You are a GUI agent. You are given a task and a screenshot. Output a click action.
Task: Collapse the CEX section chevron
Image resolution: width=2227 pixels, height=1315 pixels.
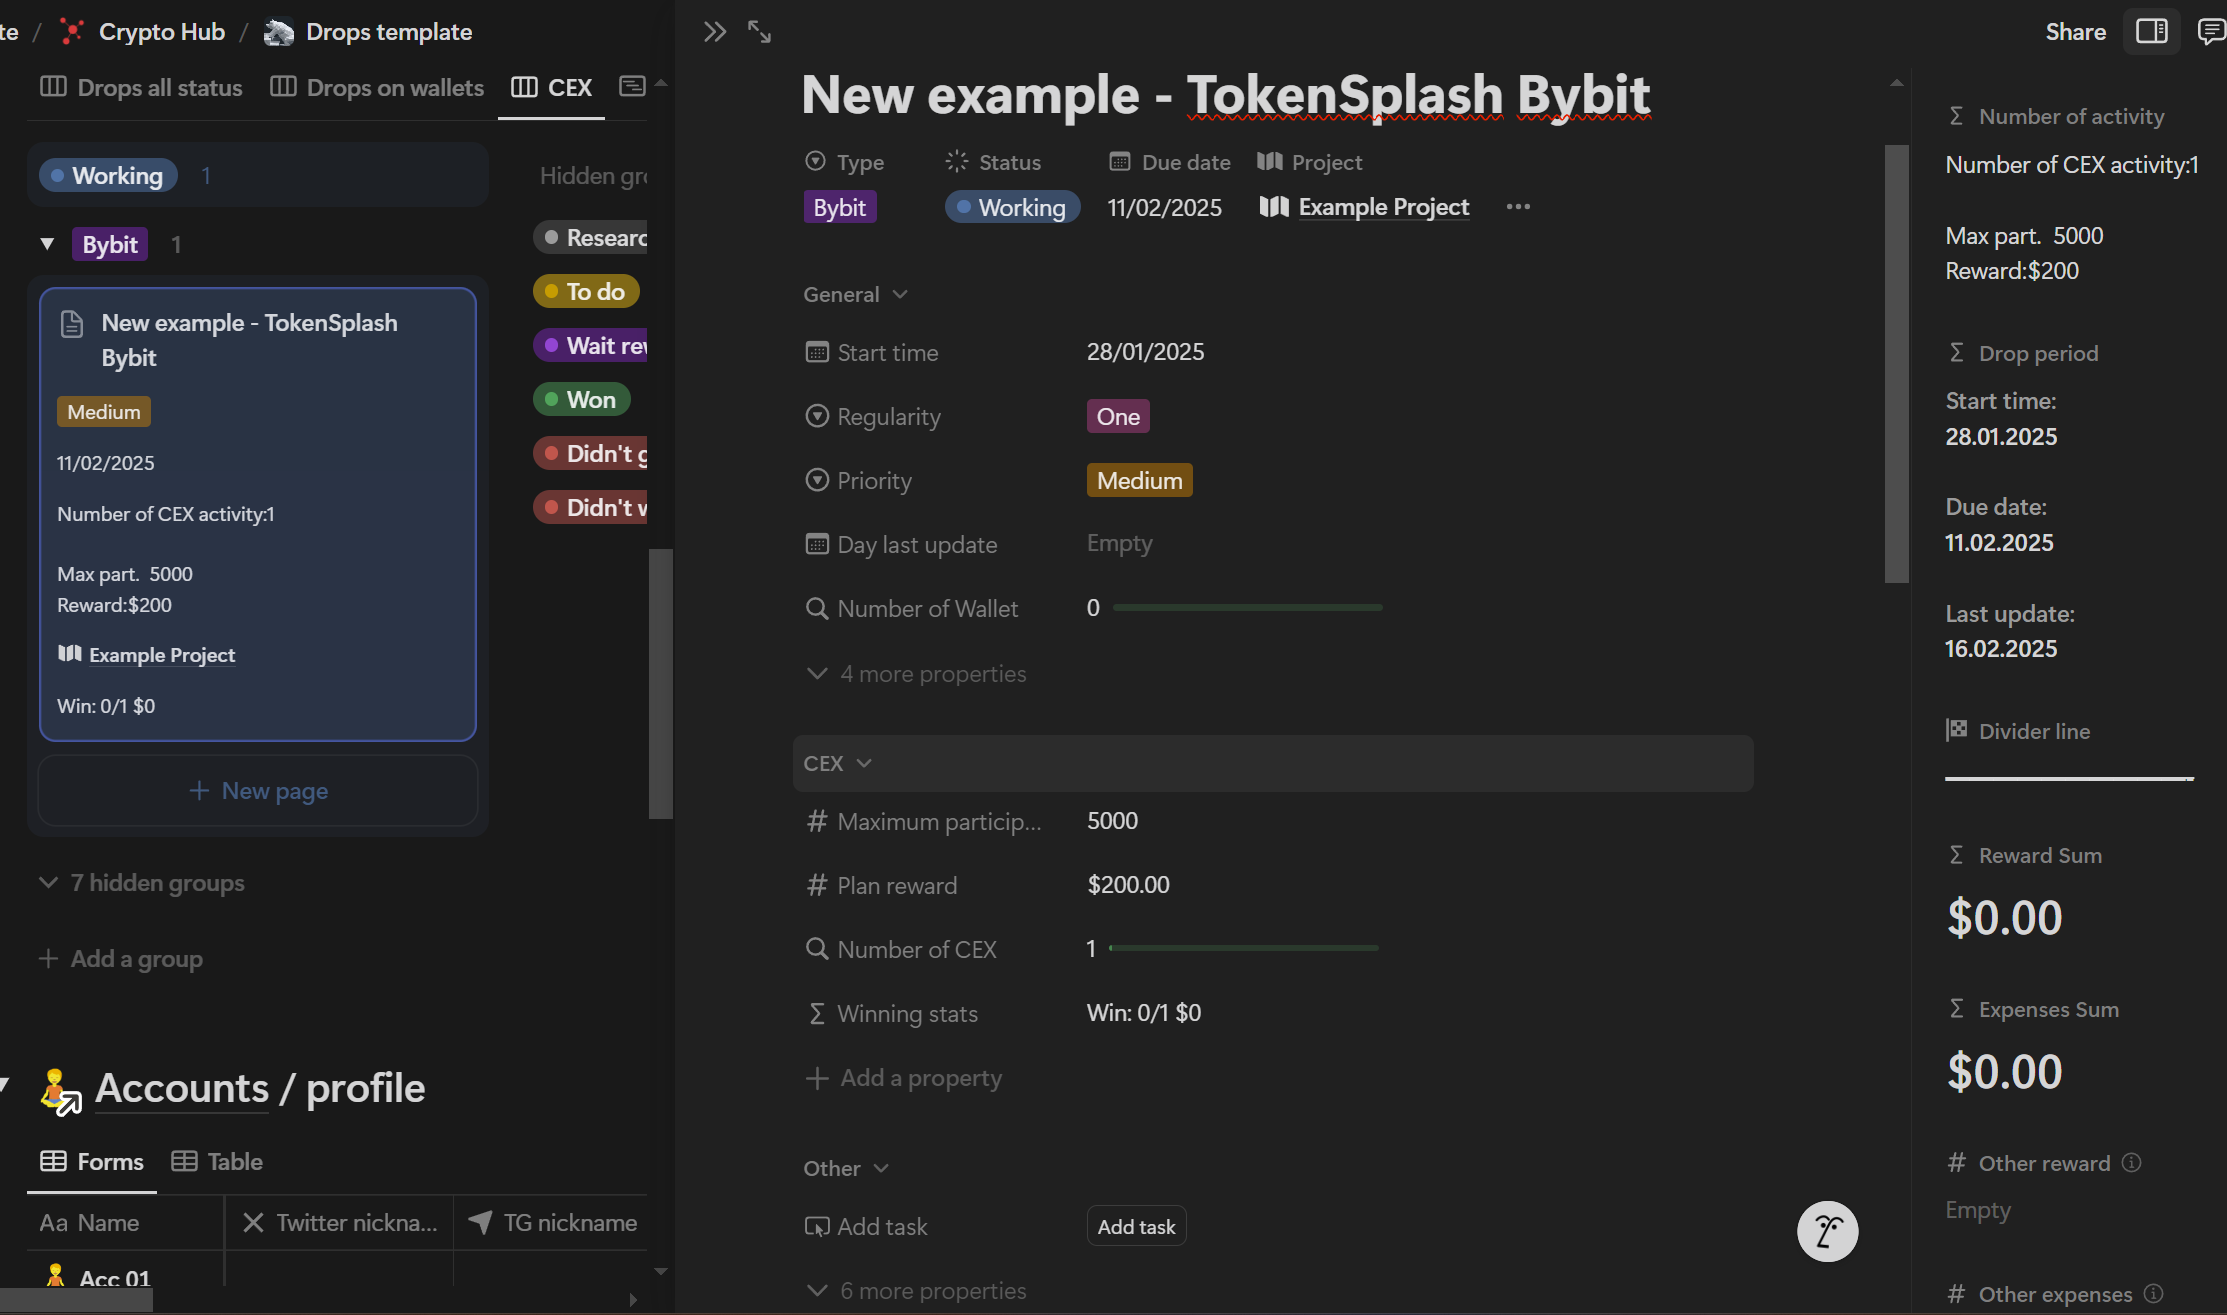(865, 763)
